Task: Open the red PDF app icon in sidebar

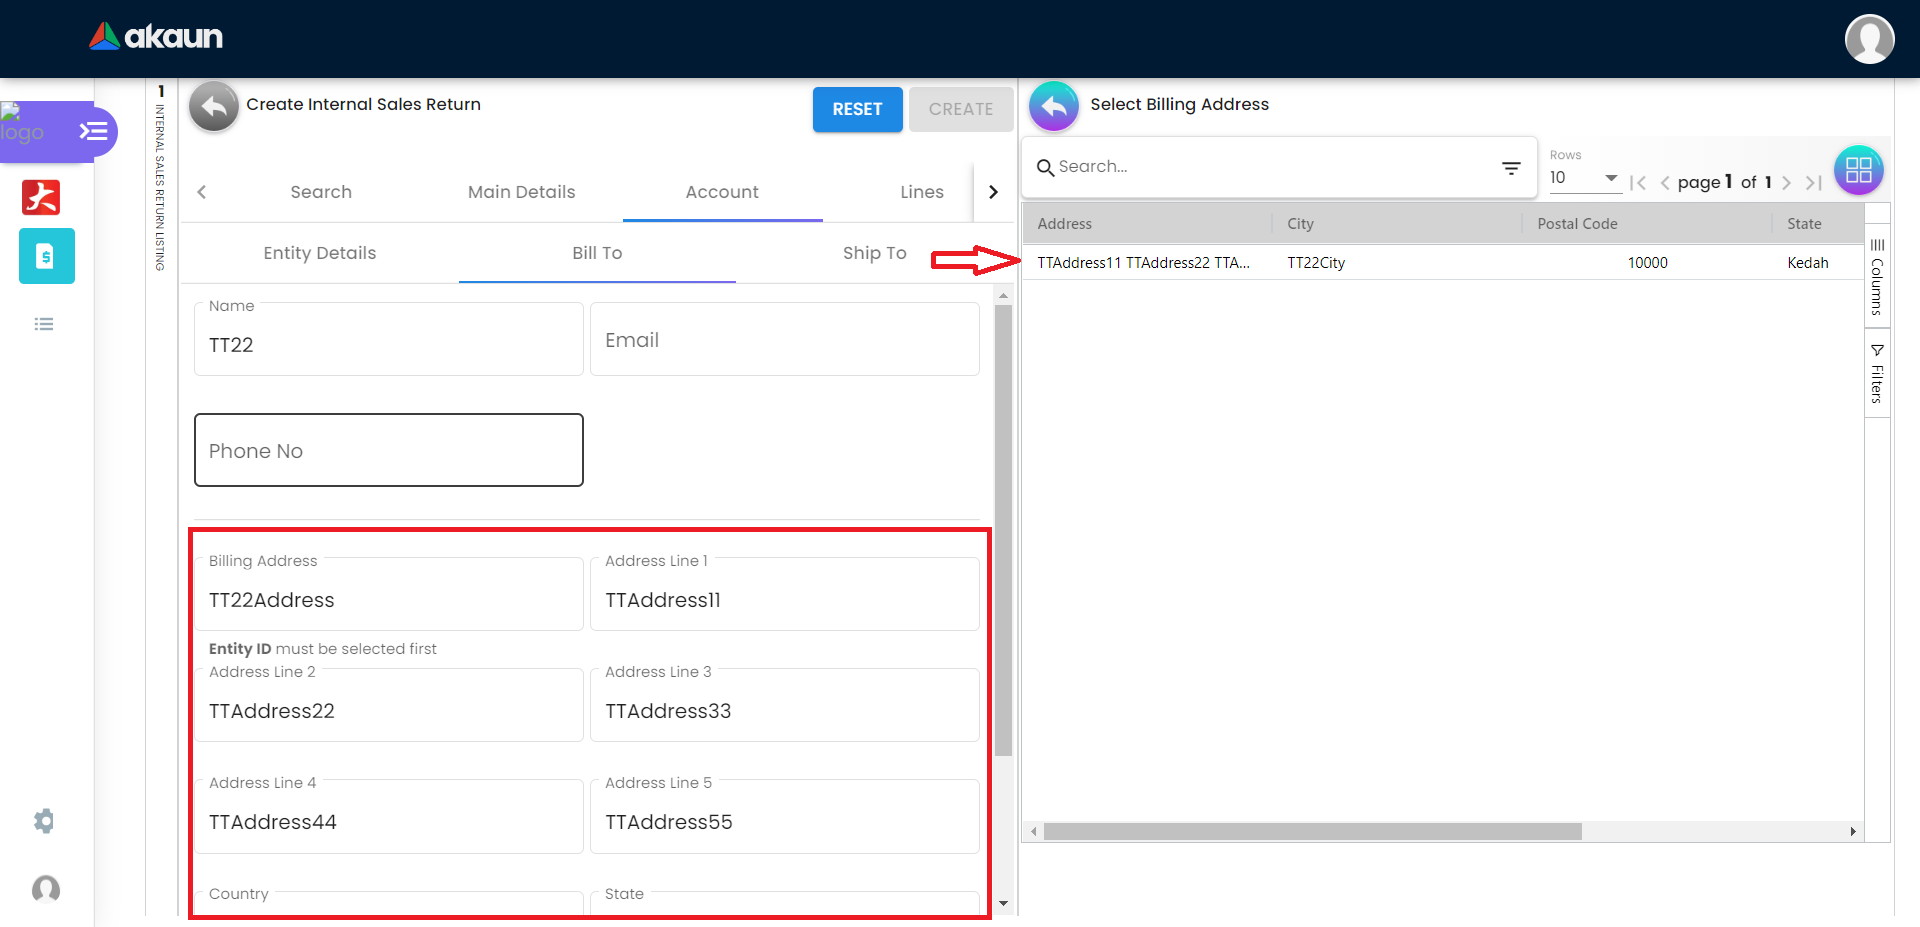Action: pos(41,197)
